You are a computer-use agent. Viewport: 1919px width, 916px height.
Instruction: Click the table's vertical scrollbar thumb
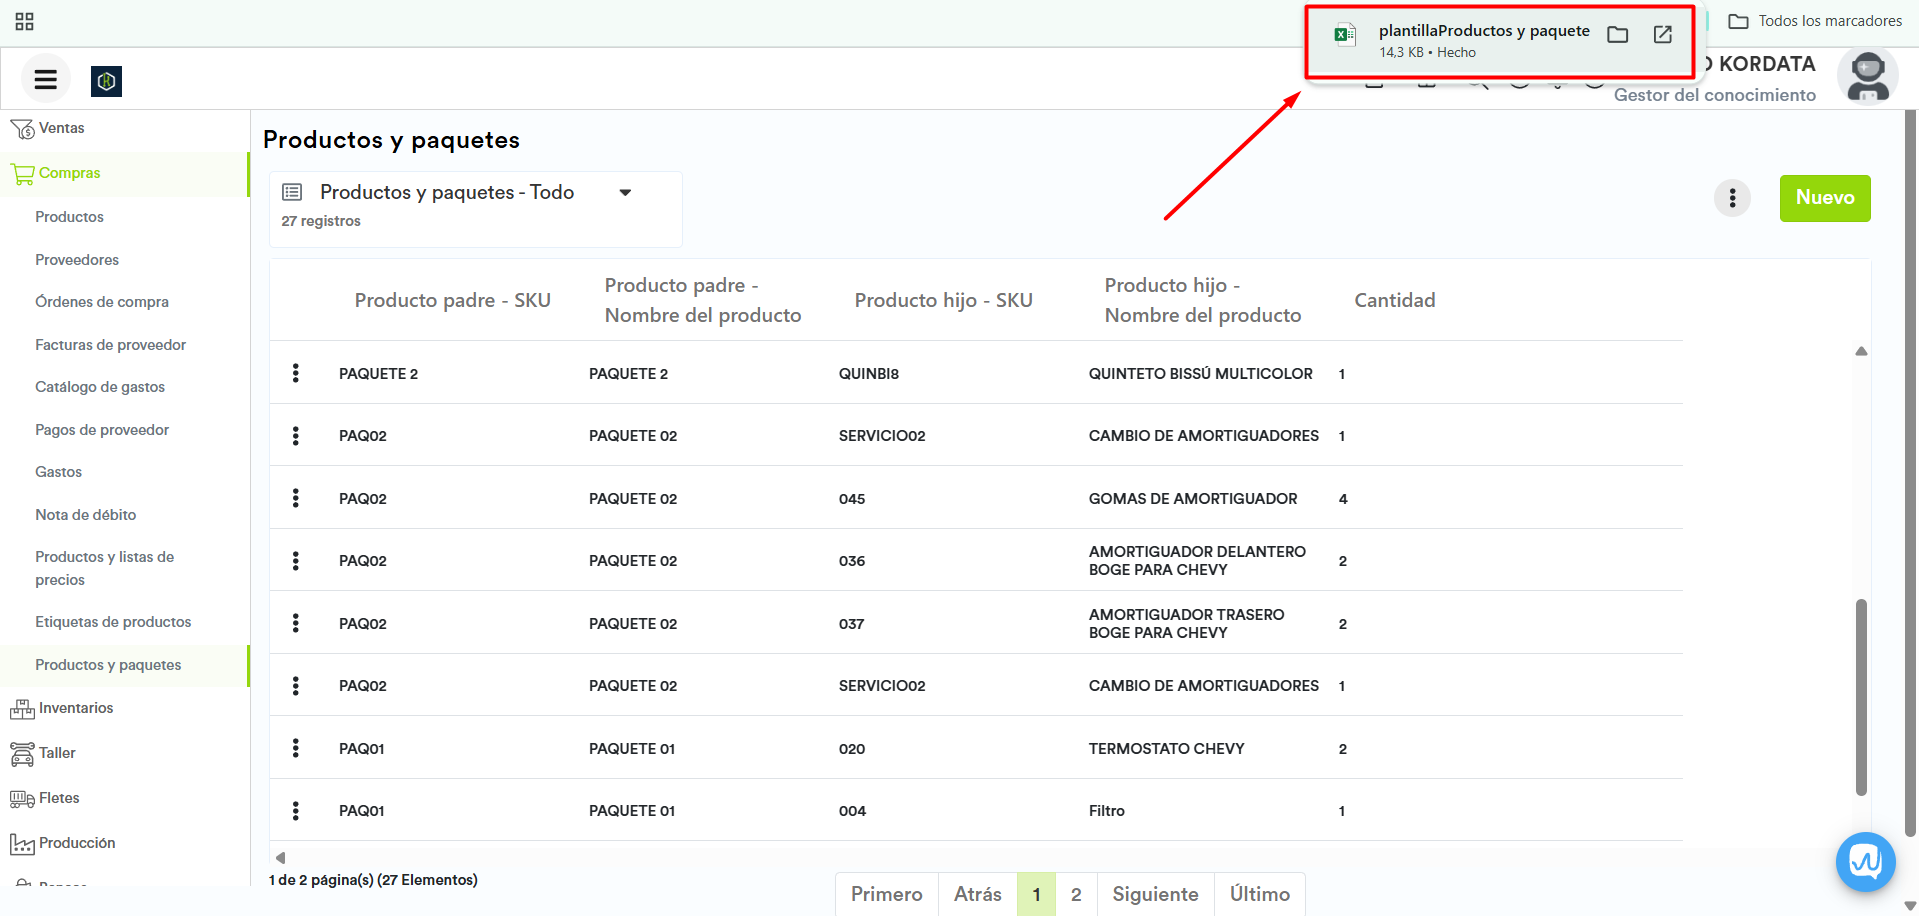click(1861, 696)
